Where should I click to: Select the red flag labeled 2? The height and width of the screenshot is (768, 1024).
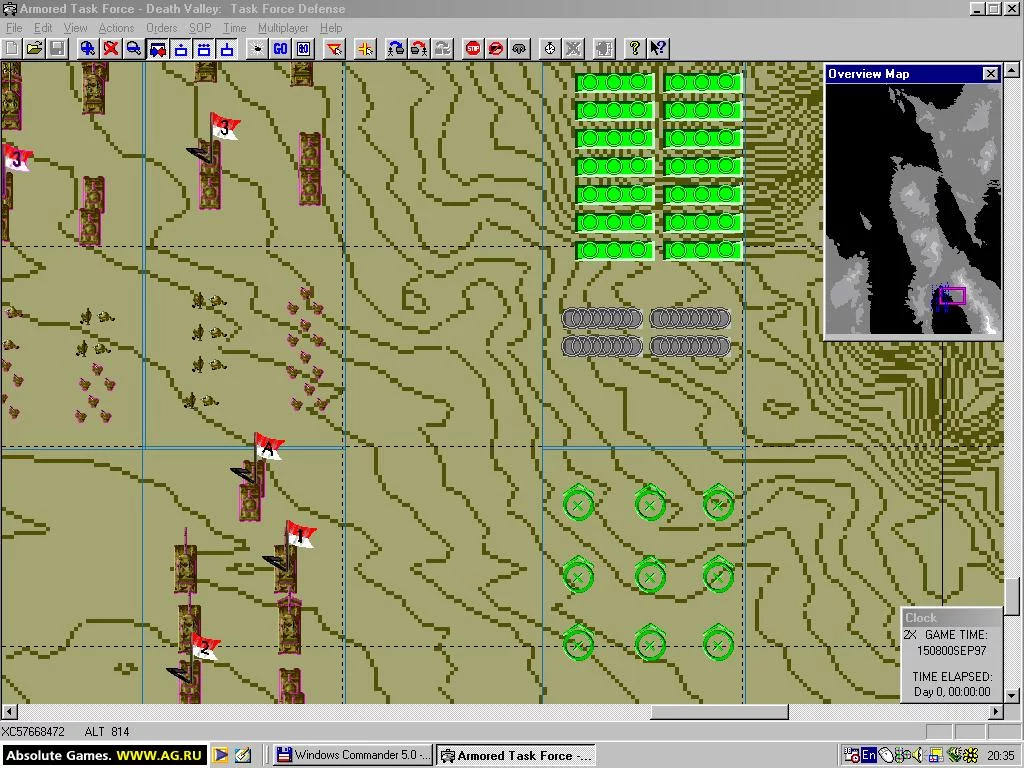(x=205, y=647)
